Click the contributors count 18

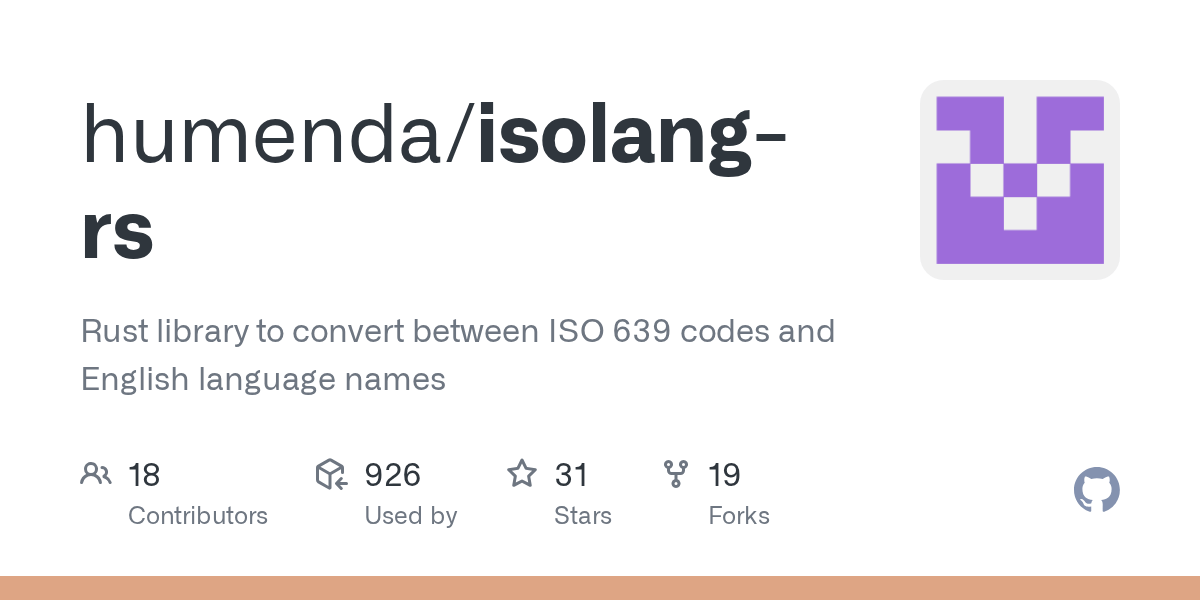144,475
